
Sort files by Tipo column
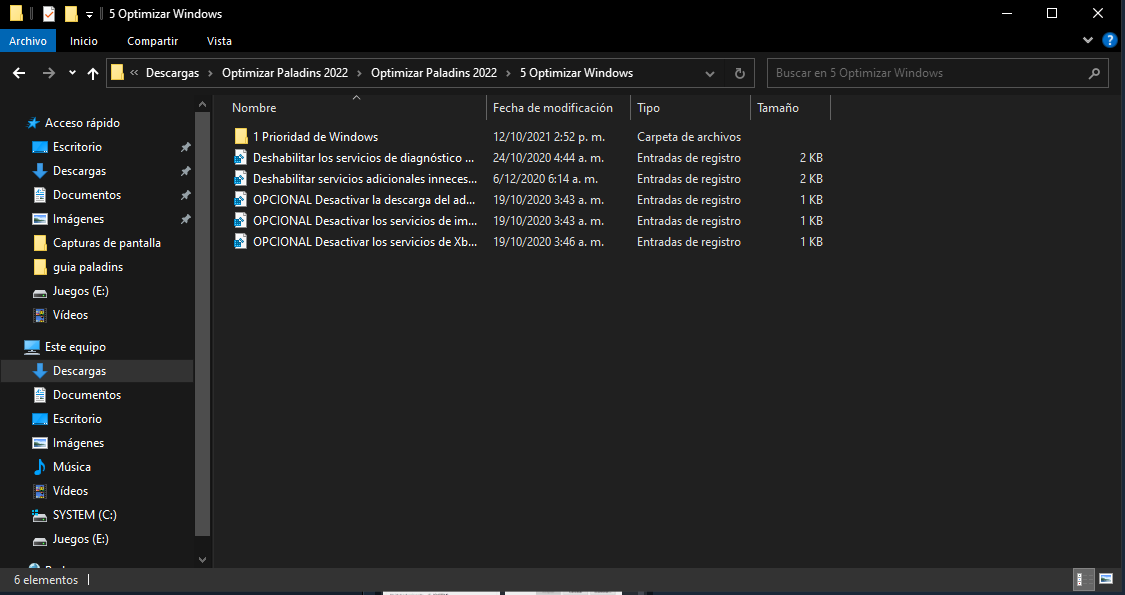(649, 108)
